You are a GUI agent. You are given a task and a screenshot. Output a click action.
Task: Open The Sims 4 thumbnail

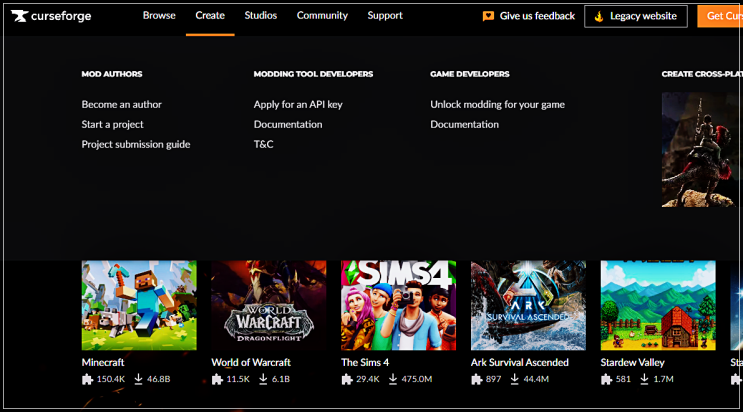pyautogui.click(x=399, y=305)
